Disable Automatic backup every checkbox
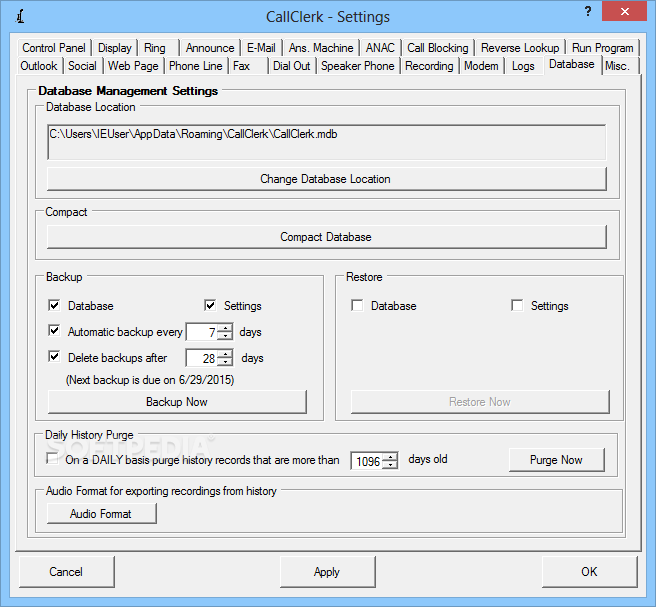This screenshot has width=656, height=607. pos(54,331)
